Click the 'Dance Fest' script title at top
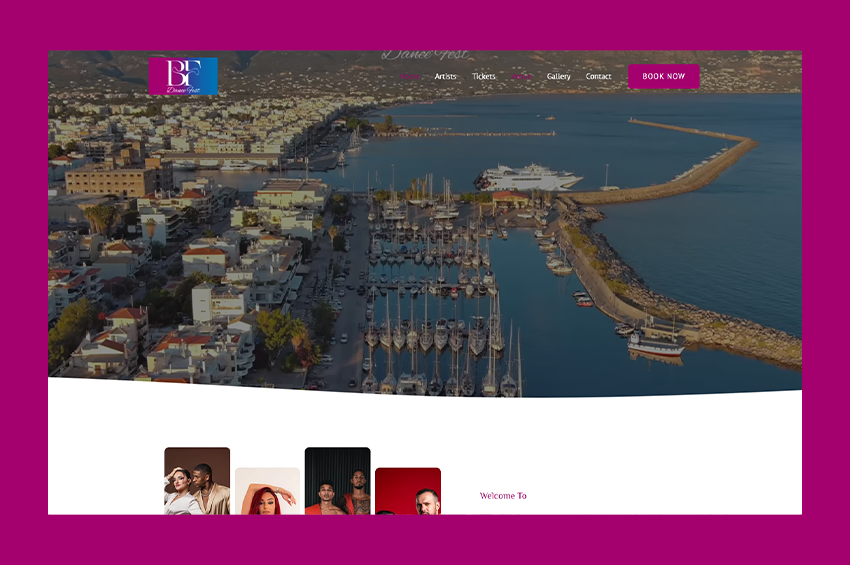The image size is (850, 565). (x=424, y=56)
